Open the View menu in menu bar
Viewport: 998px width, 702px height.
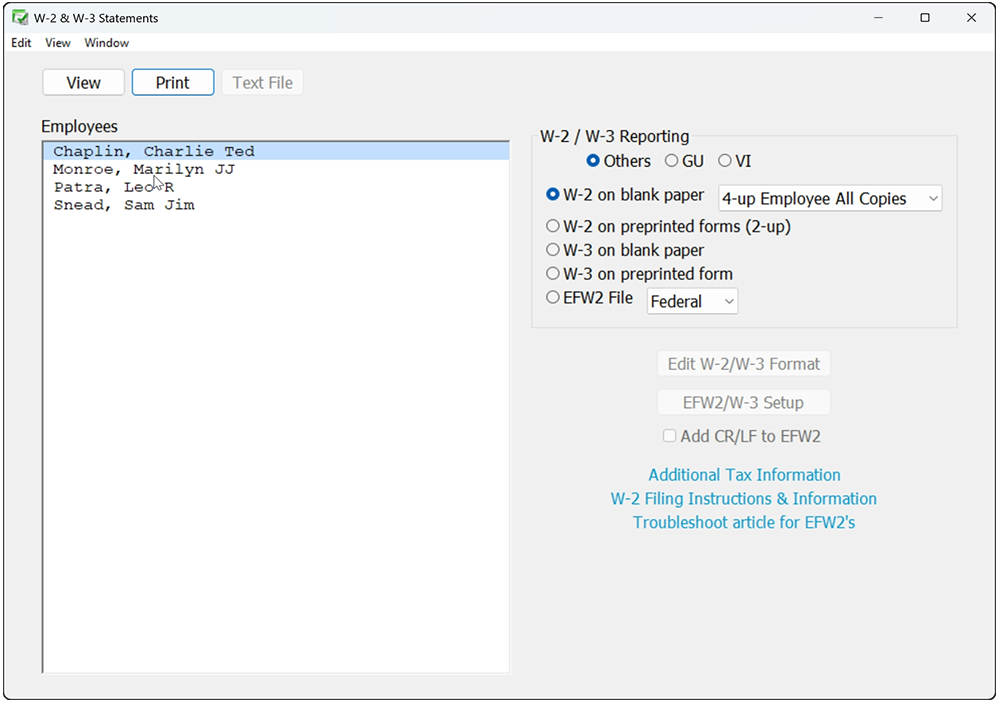57,43
